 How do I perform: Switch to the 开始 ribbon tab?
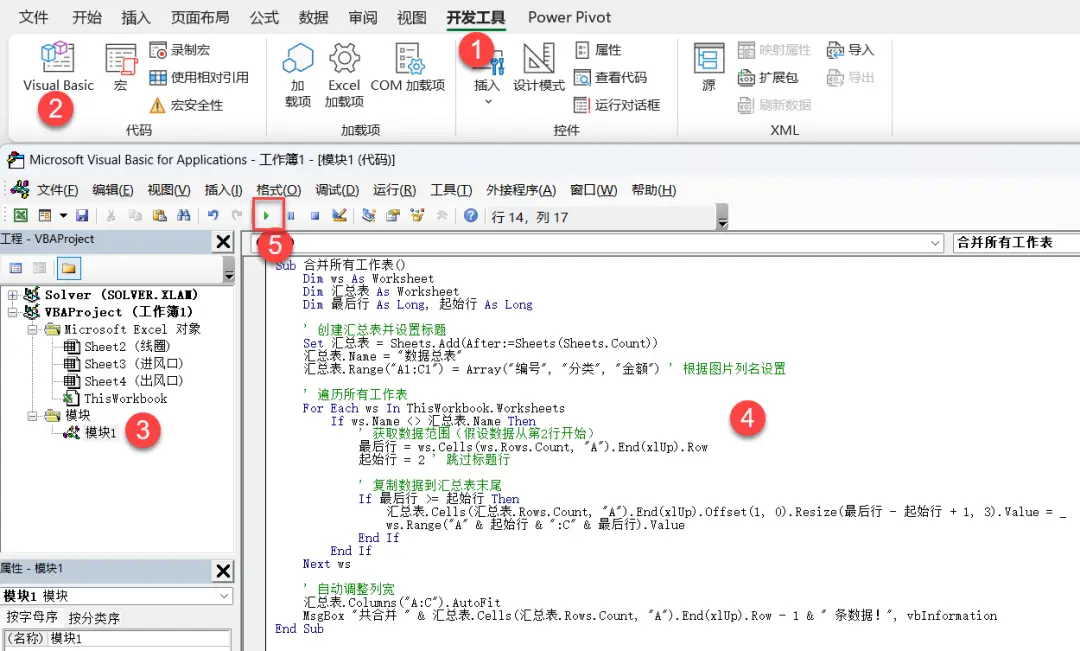coord(87,17)
